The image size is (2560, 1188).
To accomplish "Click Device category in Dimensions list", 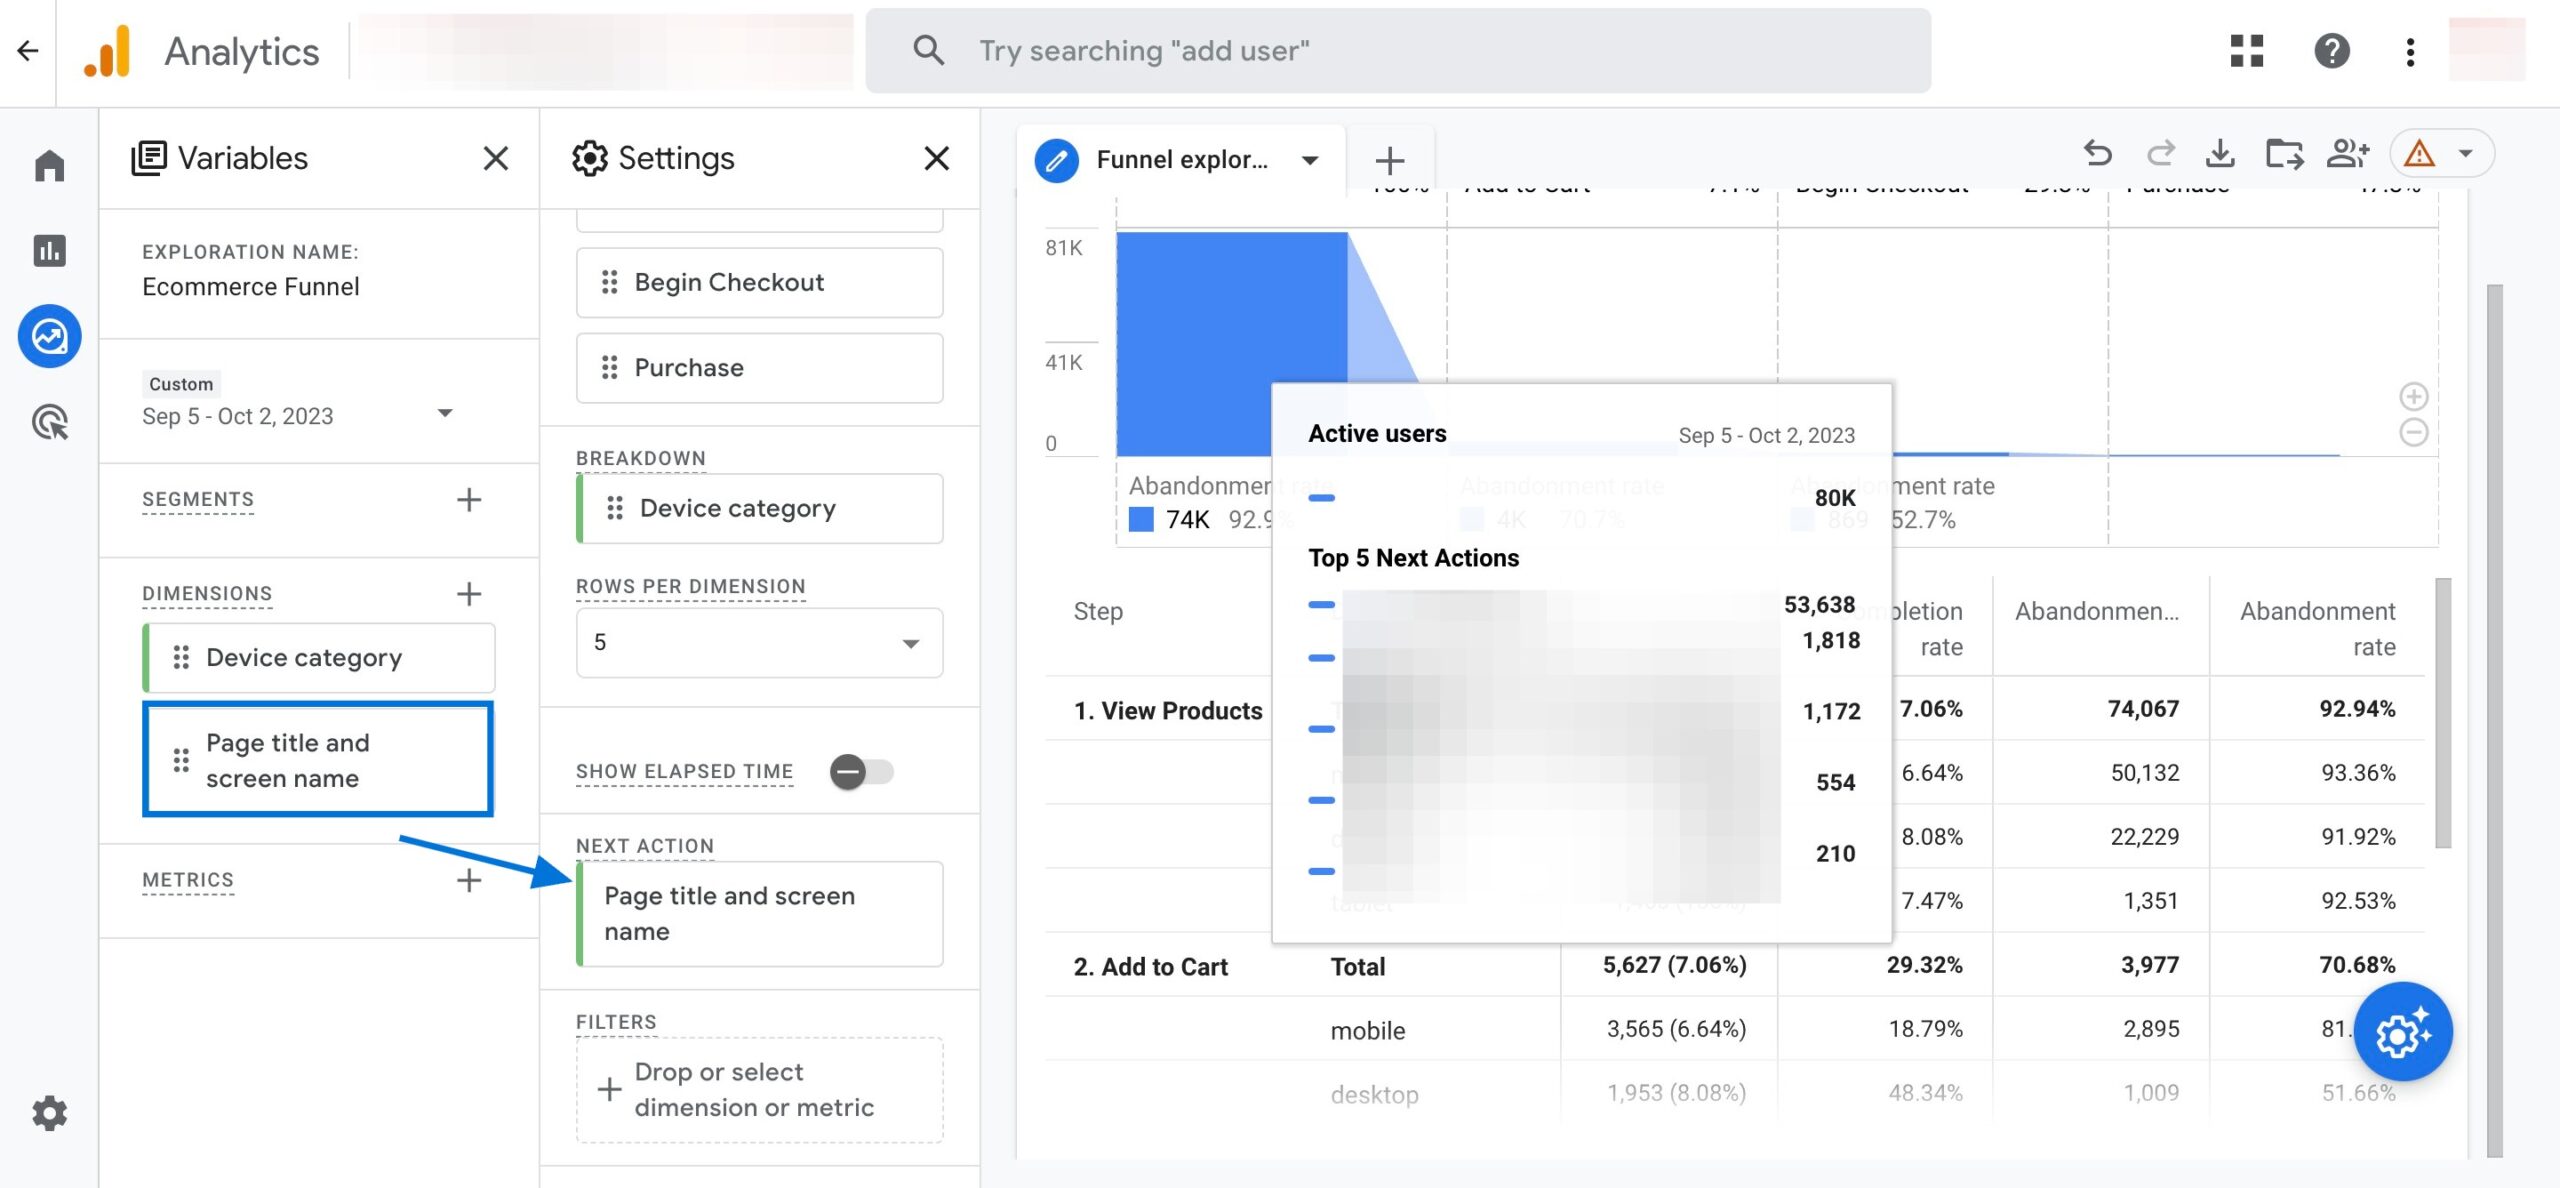I will [319, 658].
